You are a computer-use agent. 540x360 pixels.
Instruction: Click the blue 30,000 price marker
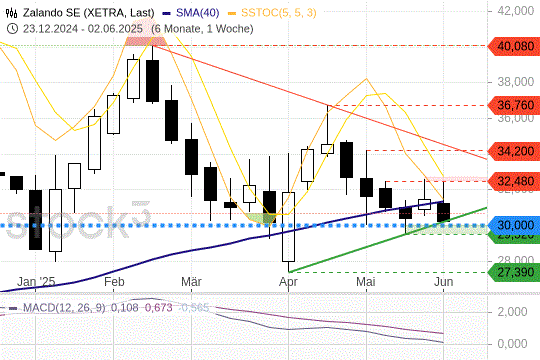(x=515, y=225)
